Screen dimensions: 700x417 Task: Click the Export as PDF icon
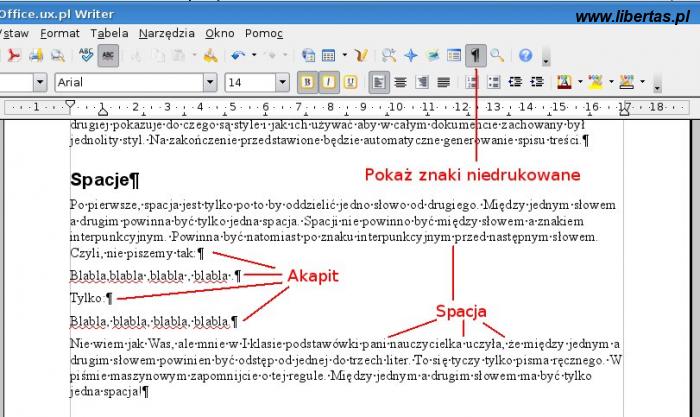pyautogui.click(x=14, y=55)
